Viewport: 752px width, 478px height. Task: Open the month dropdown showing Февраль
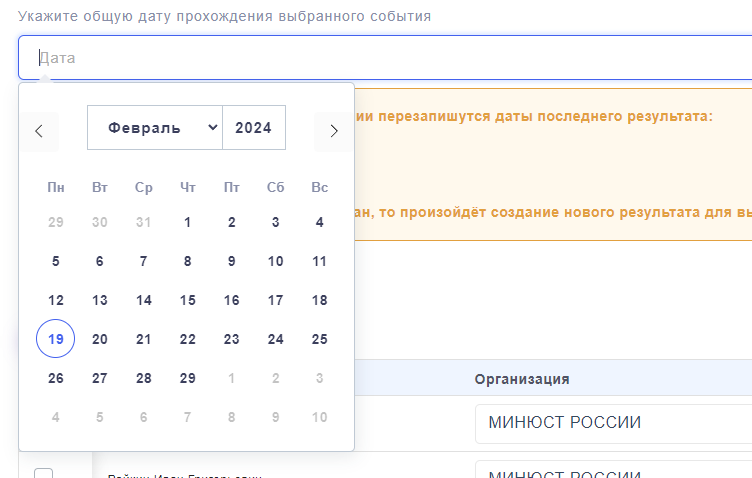coord(155,128)
